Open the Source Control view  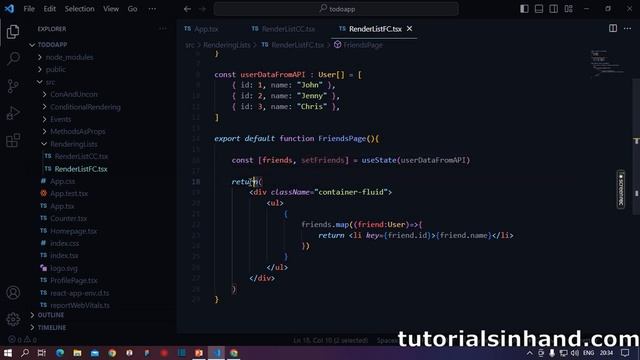[x=13, y=86]
